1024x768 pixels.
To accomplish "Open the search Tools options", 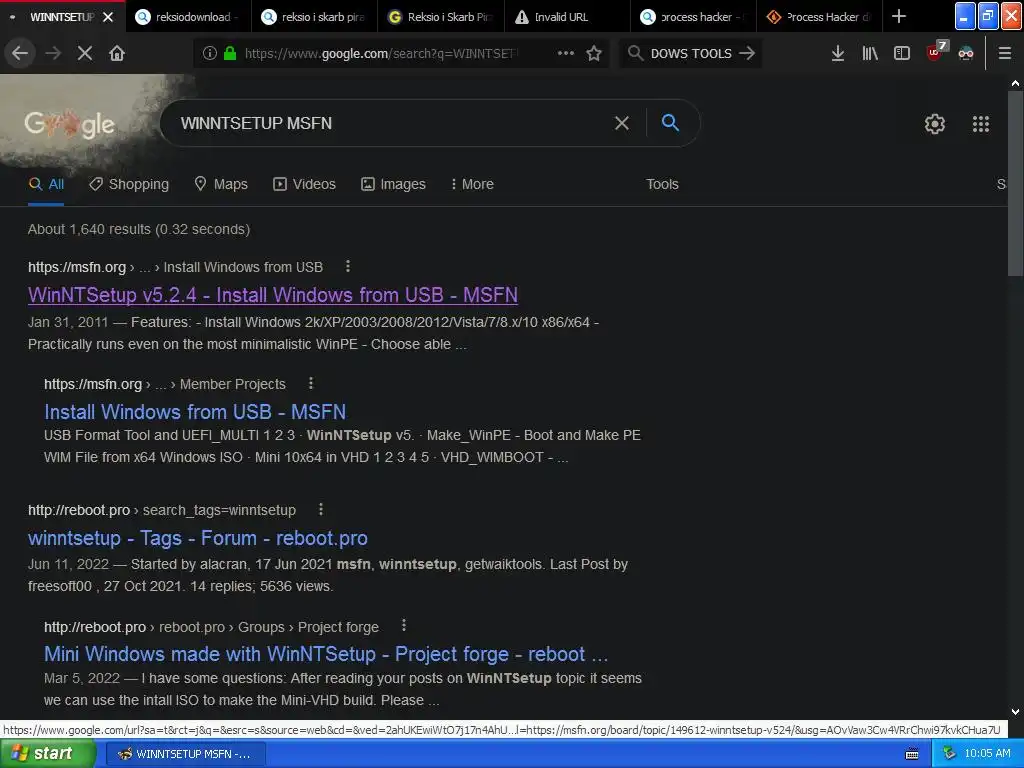I will (662, 184).
